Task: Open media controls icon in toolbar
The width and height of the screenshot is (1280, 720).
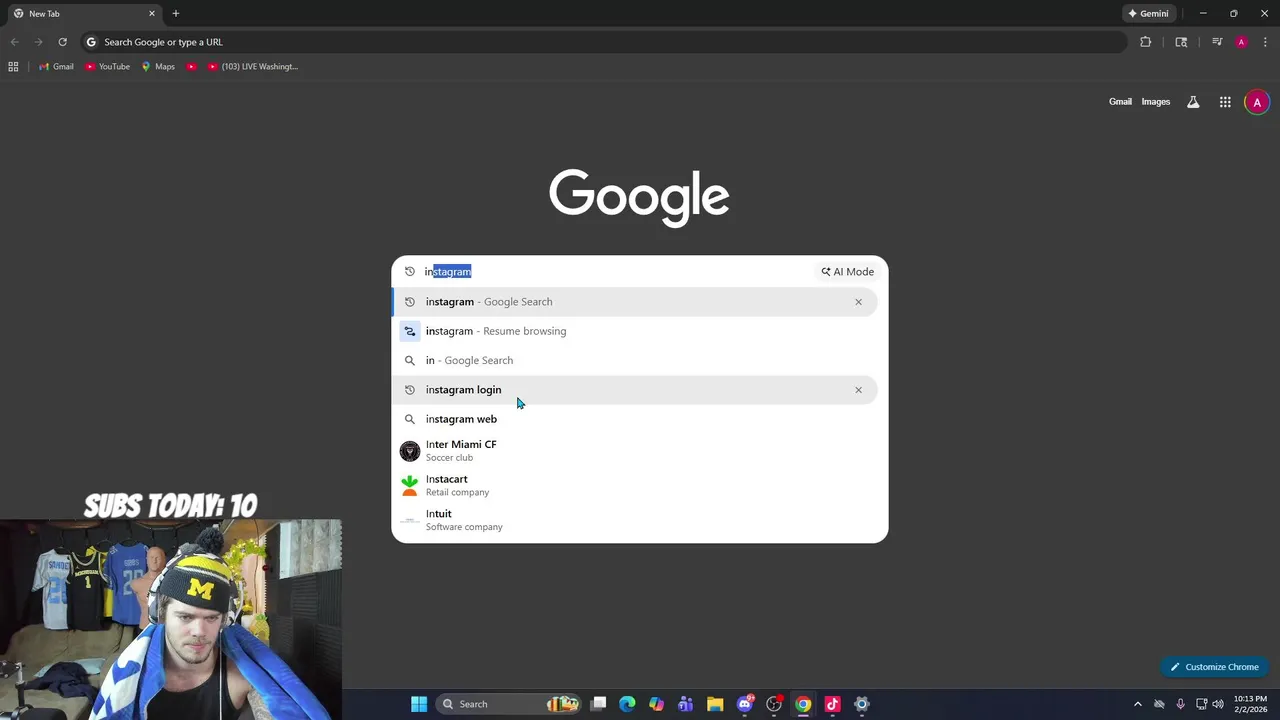Action: tap(1217, 42)
